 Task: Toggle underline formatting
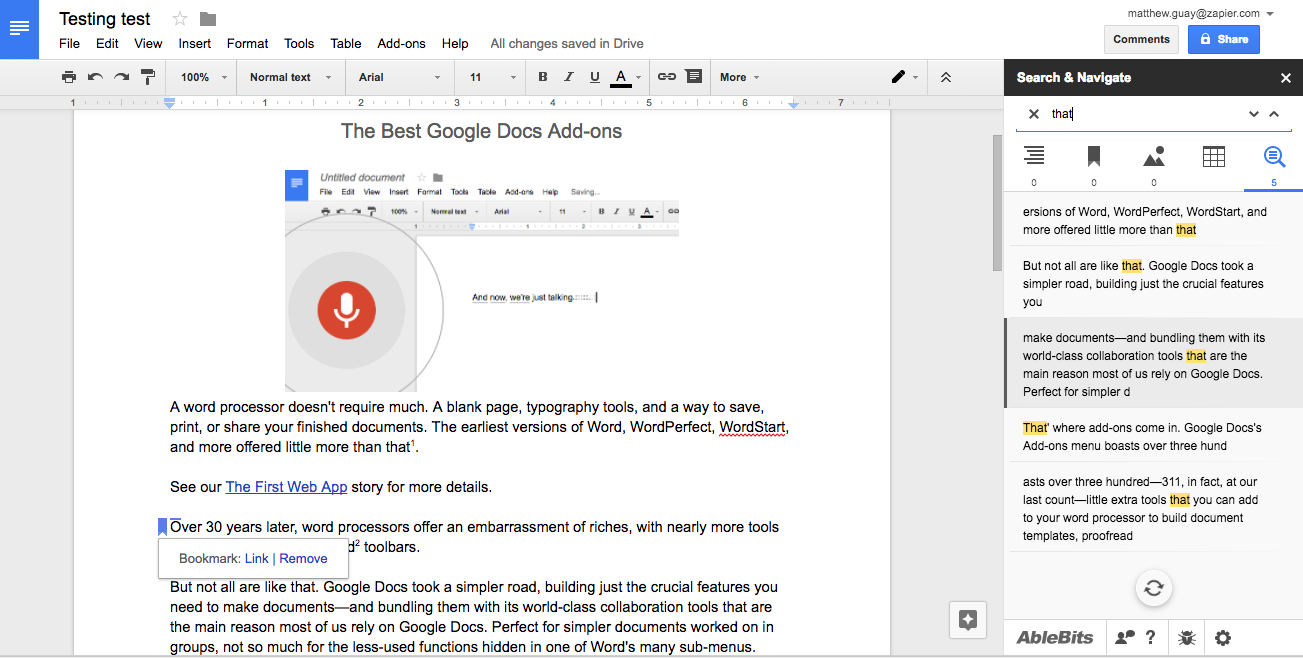pos(595,77)
